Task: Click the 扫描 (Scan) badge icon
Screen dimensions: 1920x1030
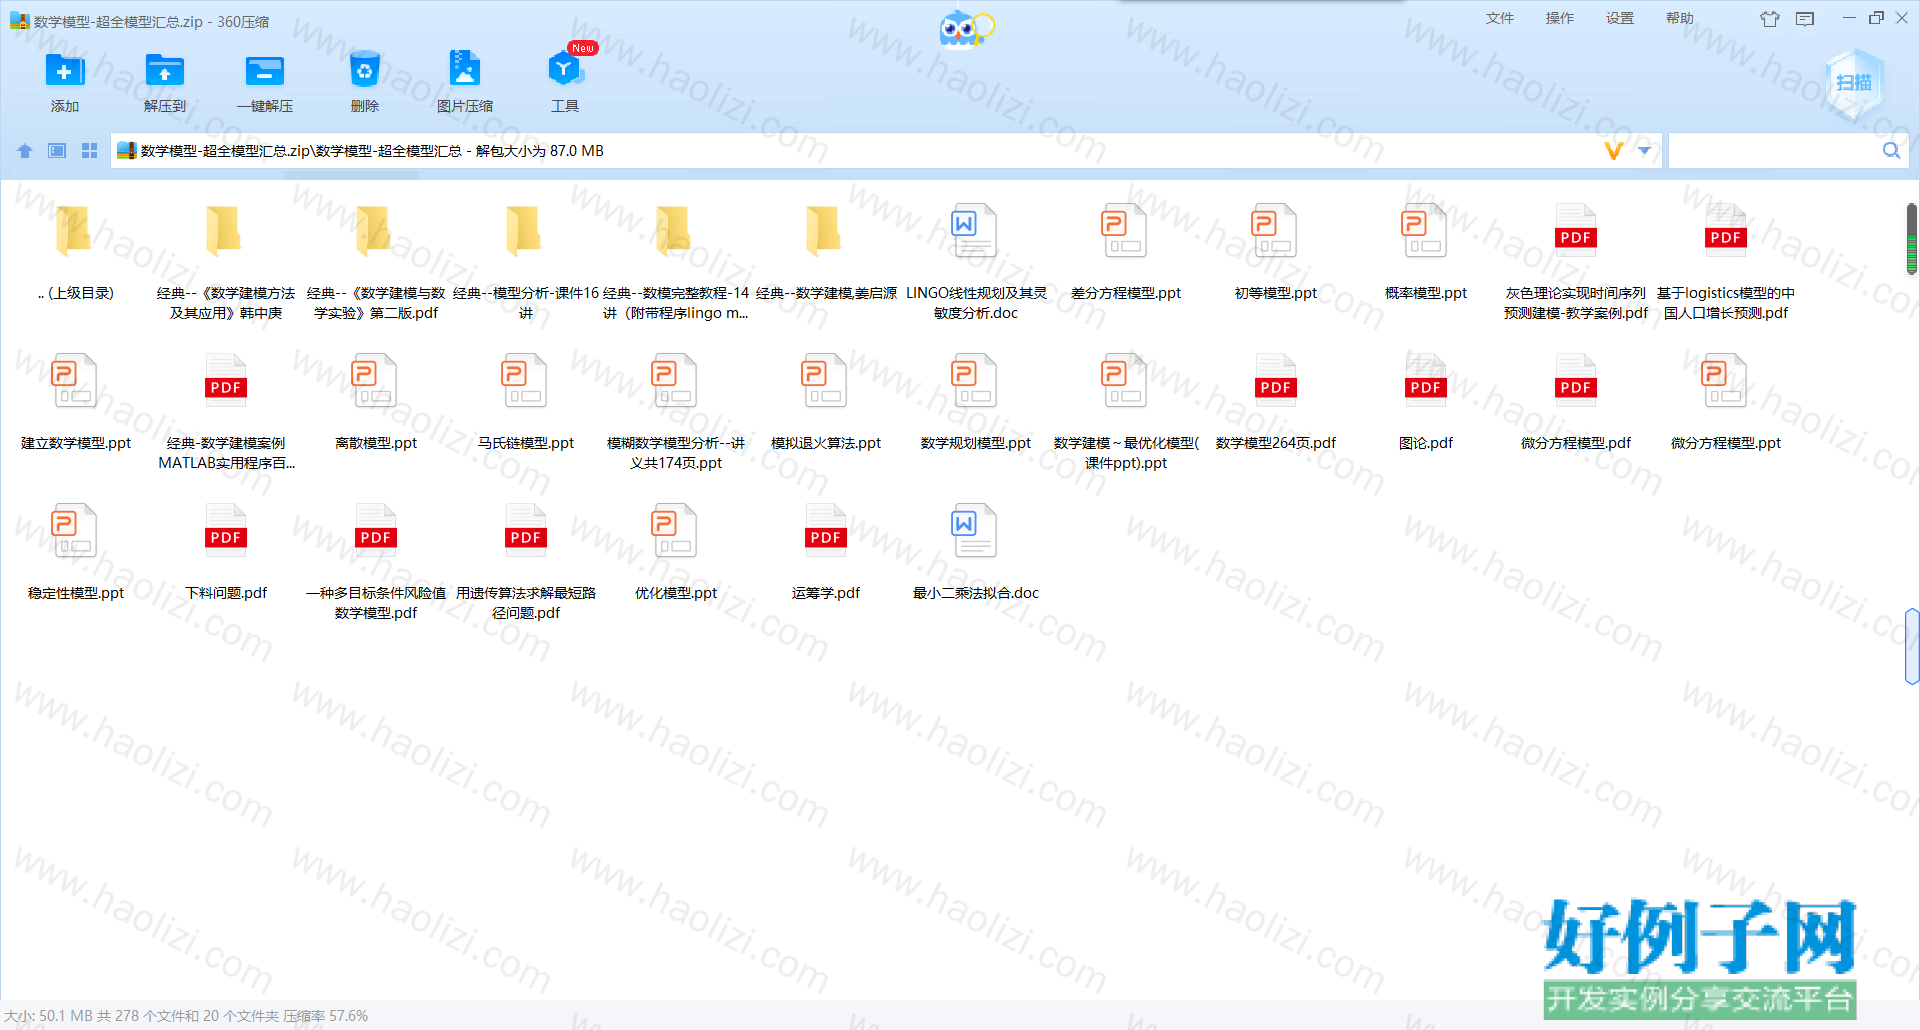Action: [x=1854, y=83]
